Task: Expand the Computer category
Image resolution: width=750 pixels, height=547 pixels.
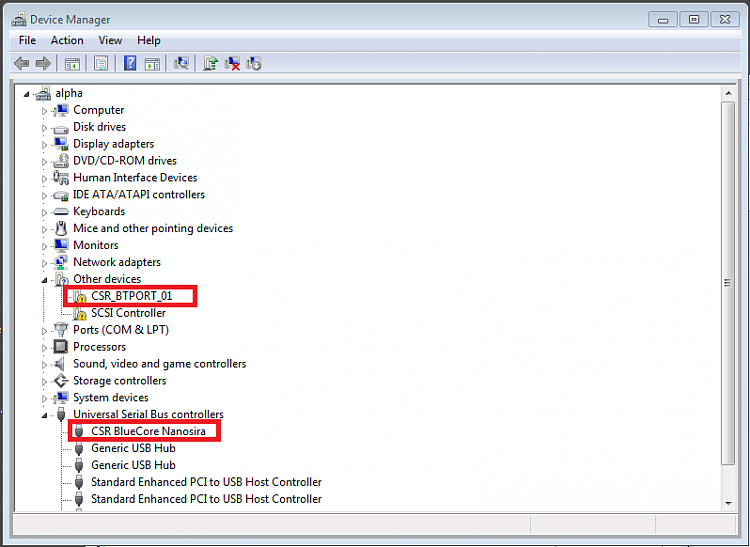Action: (44, 111)
